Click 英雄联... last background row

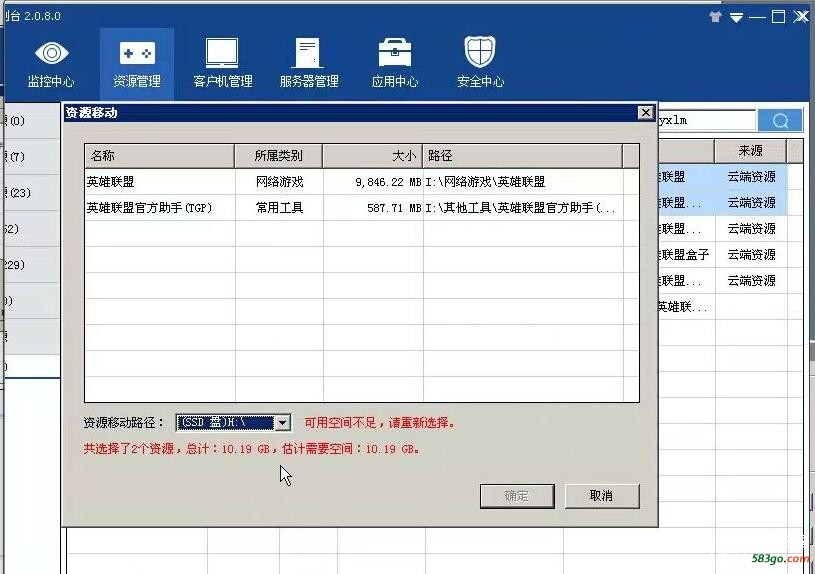[682, 307]
